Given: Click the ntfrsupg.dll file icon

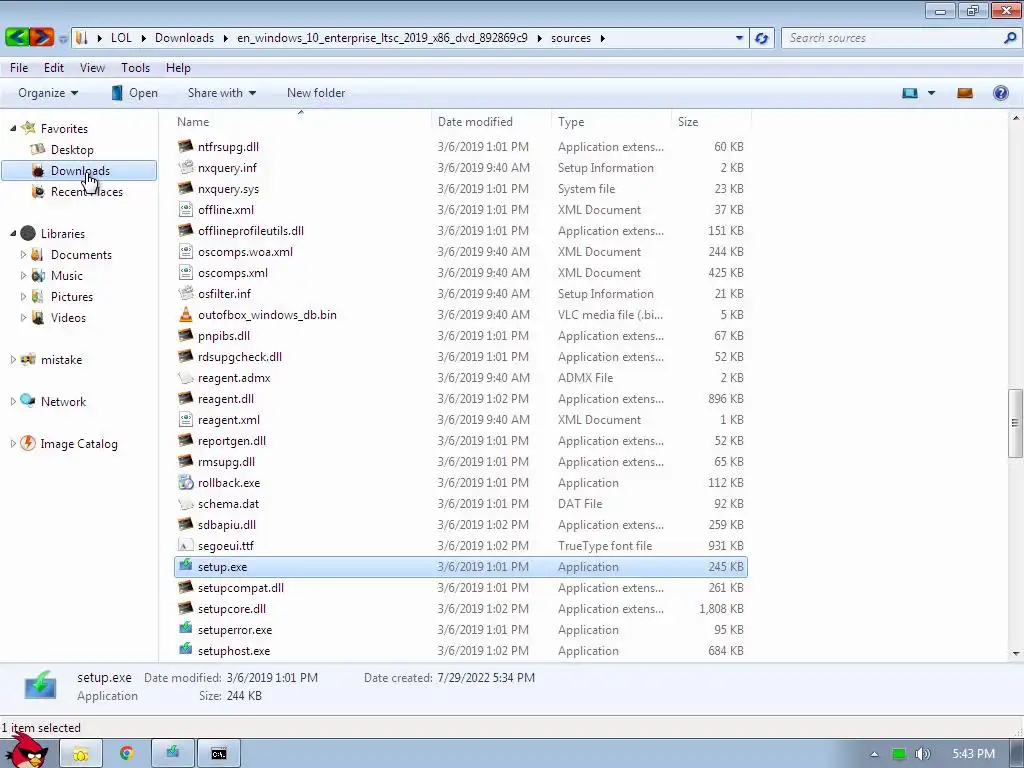Looking at the screenshot, I should [x=185, y=146].
